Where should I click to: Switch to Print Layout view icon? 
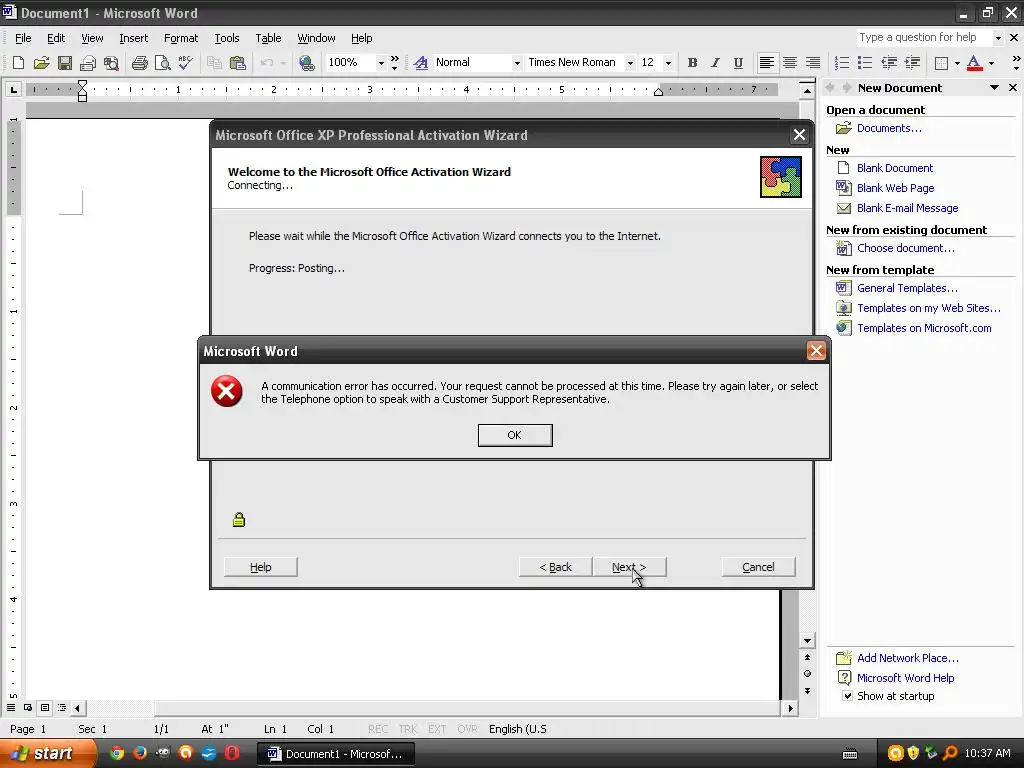tap(44, 707)
